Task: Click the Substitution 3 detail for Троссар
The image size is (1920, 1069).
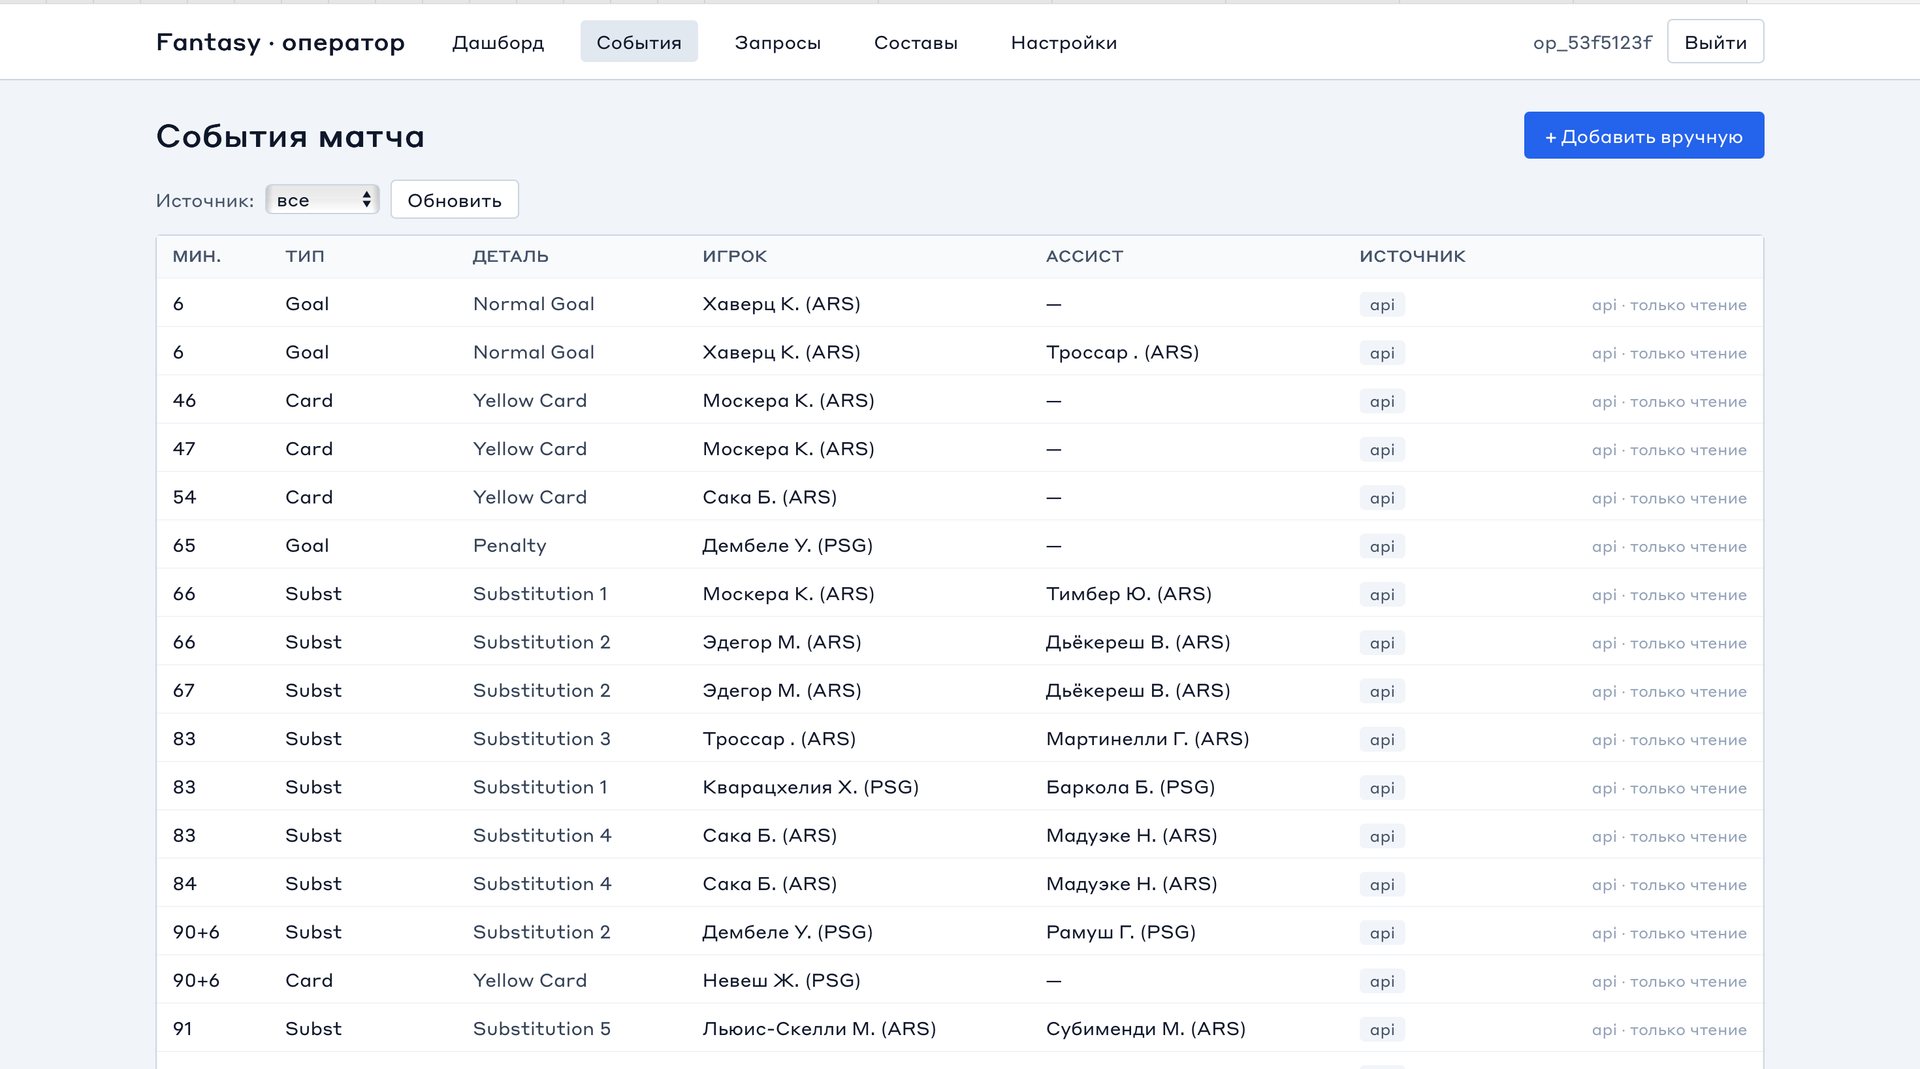Action: click(x=541, y=738)
